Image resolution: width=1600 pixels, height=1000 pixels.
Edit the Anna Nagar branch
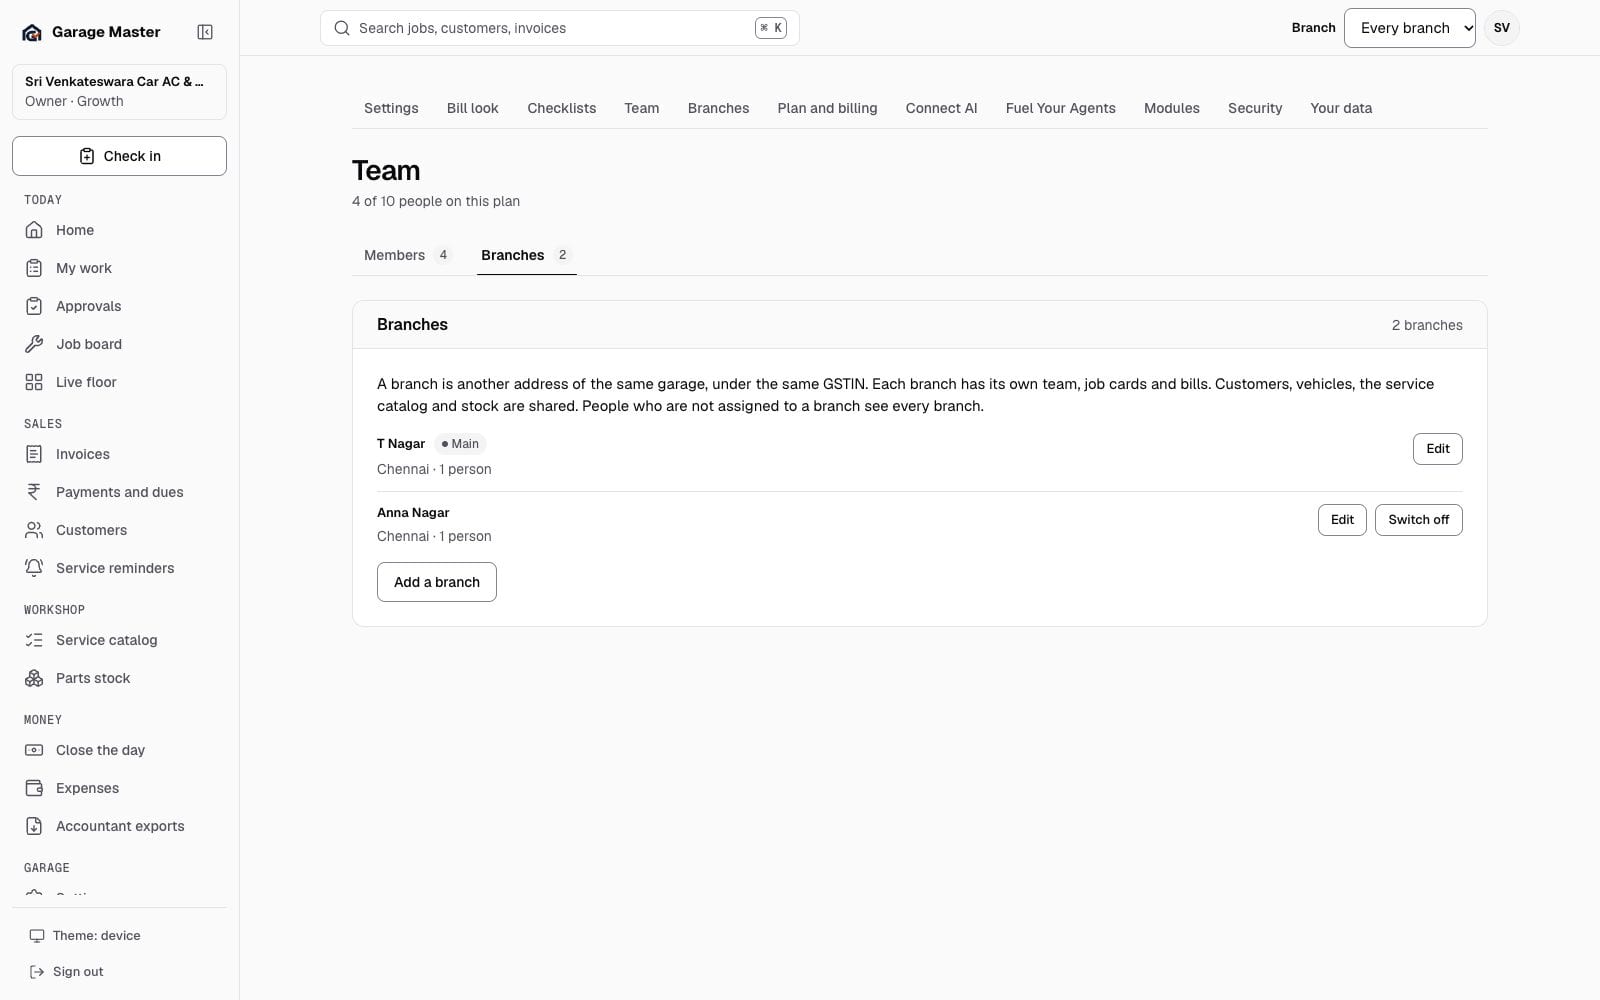coord(1342,520)
